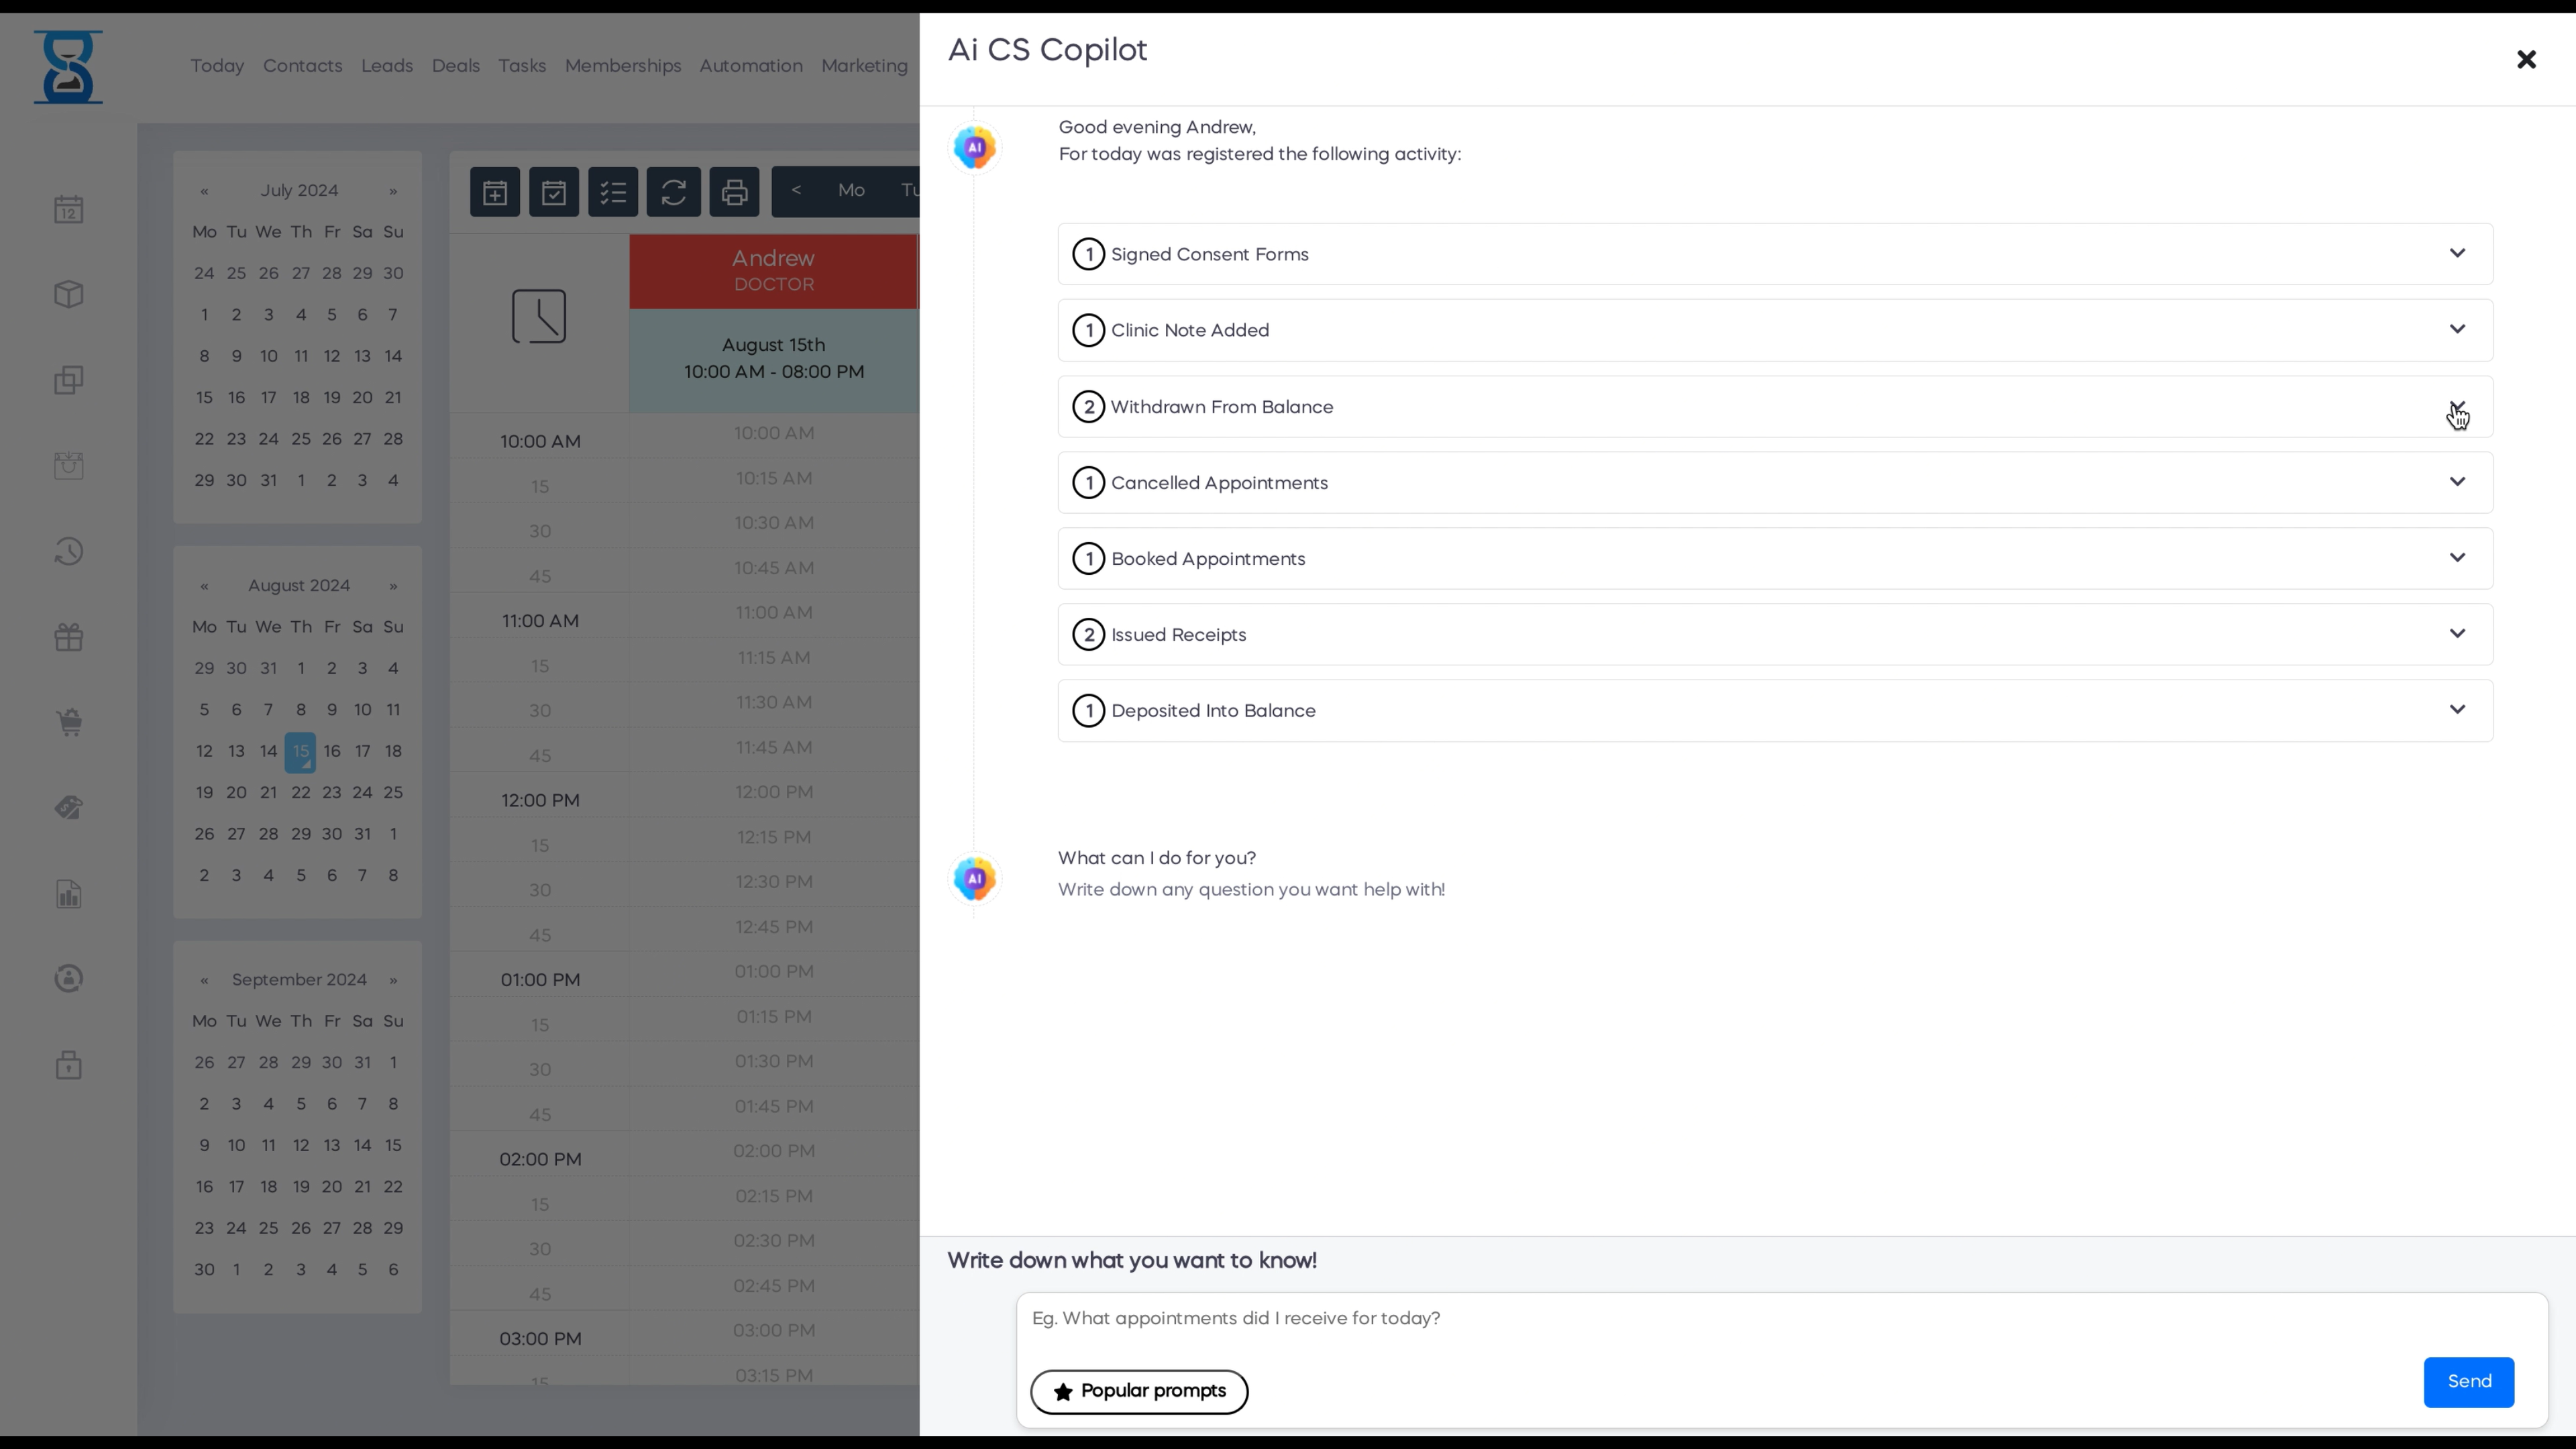Click the Send button
The image size is (2576, 1449).
pos(2467,1381)
